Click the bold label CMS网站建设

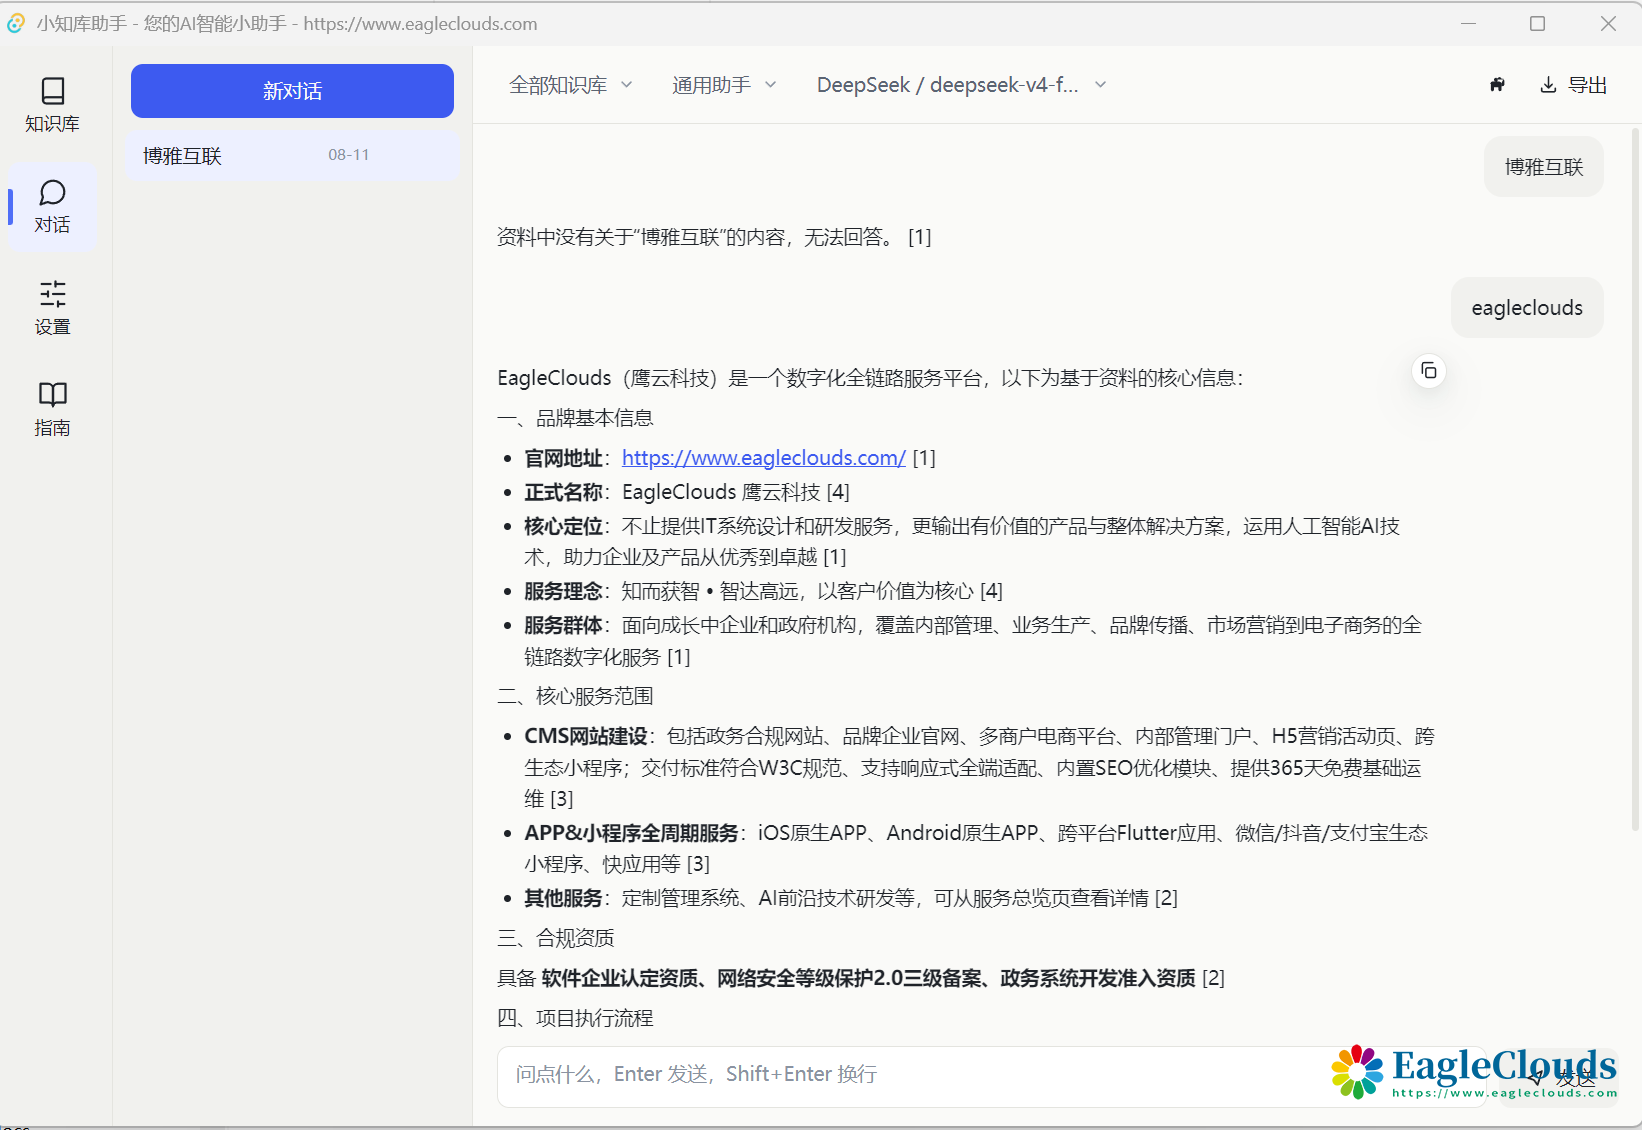(x=586, y=736)
